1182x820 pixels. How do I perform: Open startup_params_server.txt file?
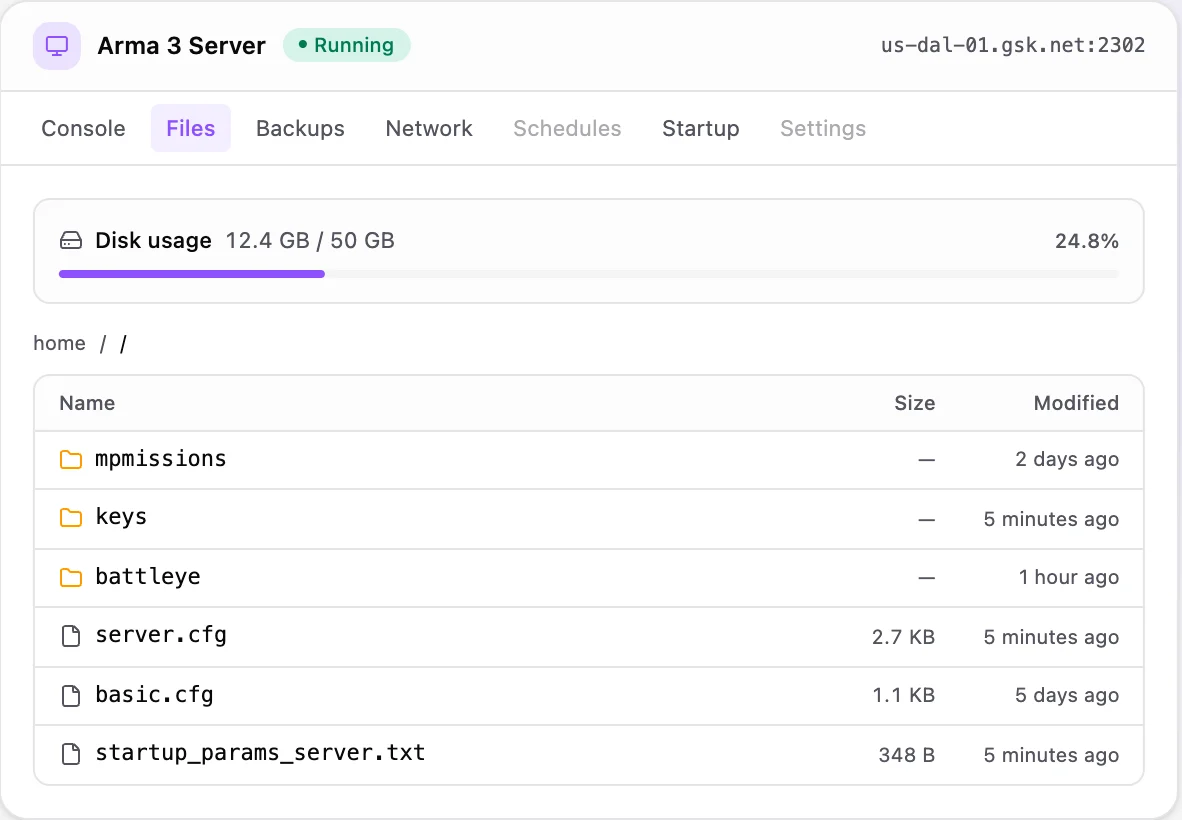589,754
